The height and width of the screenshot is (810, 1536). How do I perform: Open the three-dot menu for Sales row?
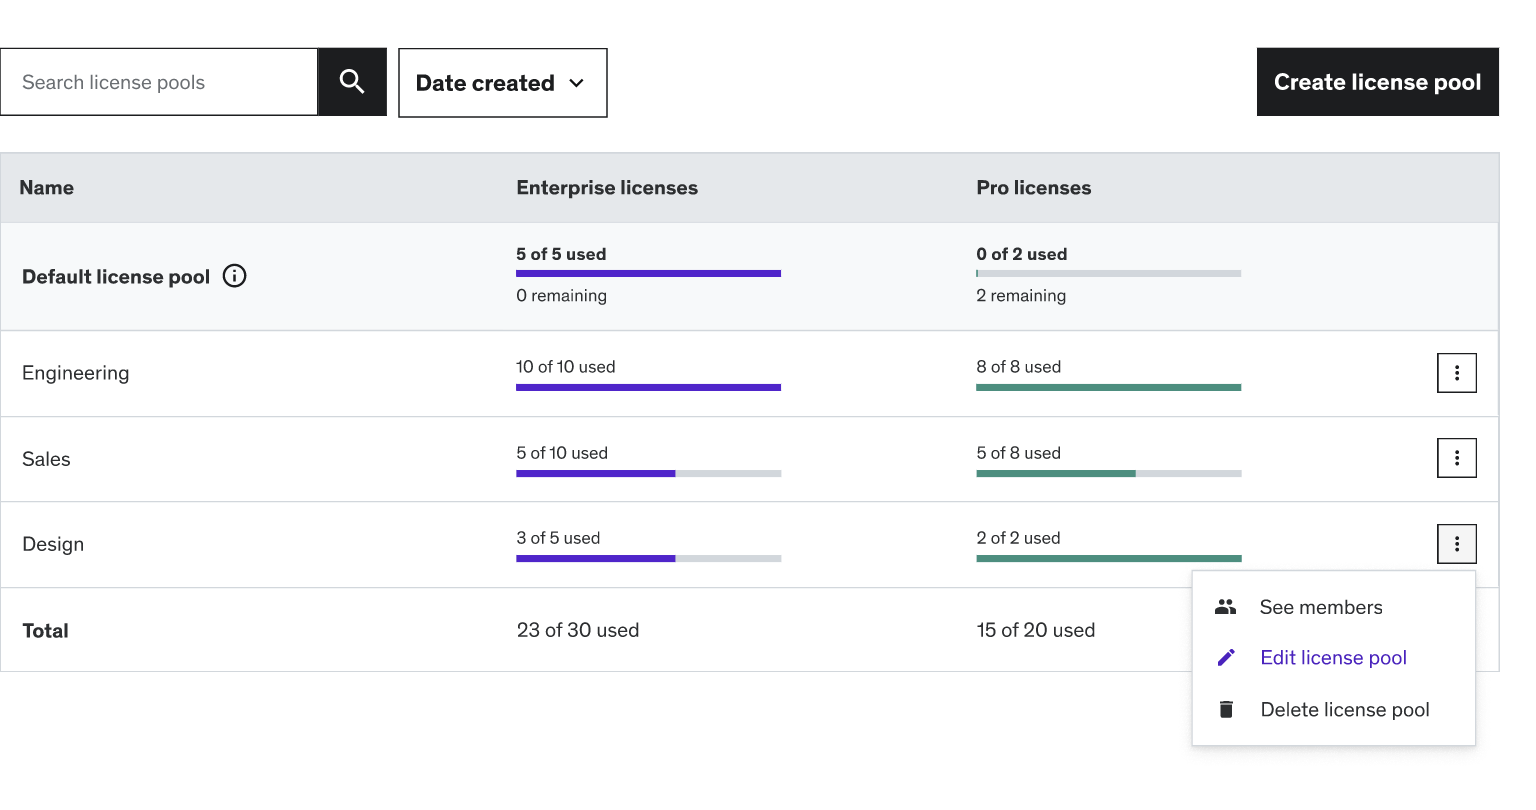coord(1456,458)
